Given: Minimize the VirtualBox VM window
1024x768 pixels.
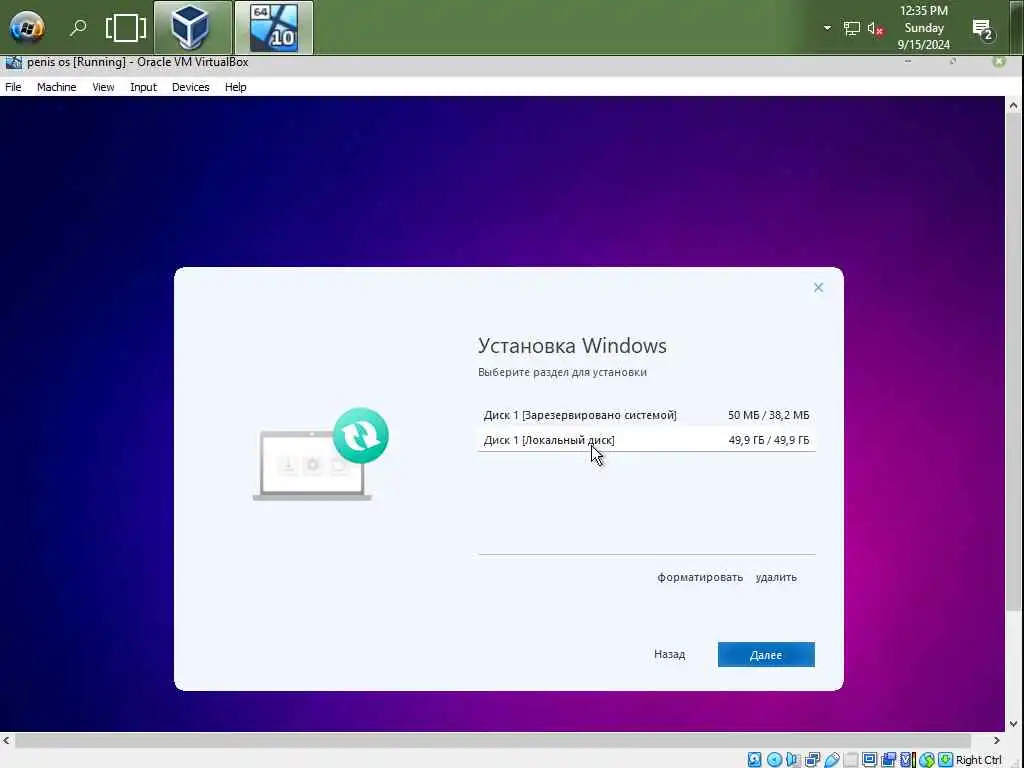Looking at the screenshot, I should click(x=908, y=61).
